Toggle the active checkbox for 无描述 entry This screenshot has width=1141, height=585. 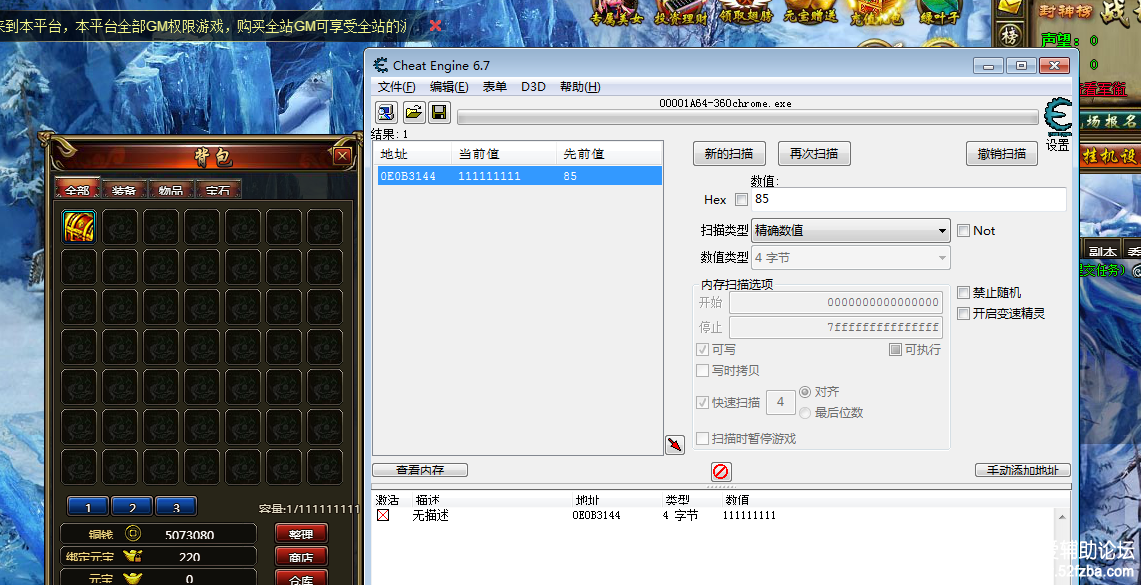click(x=383, y=515)
